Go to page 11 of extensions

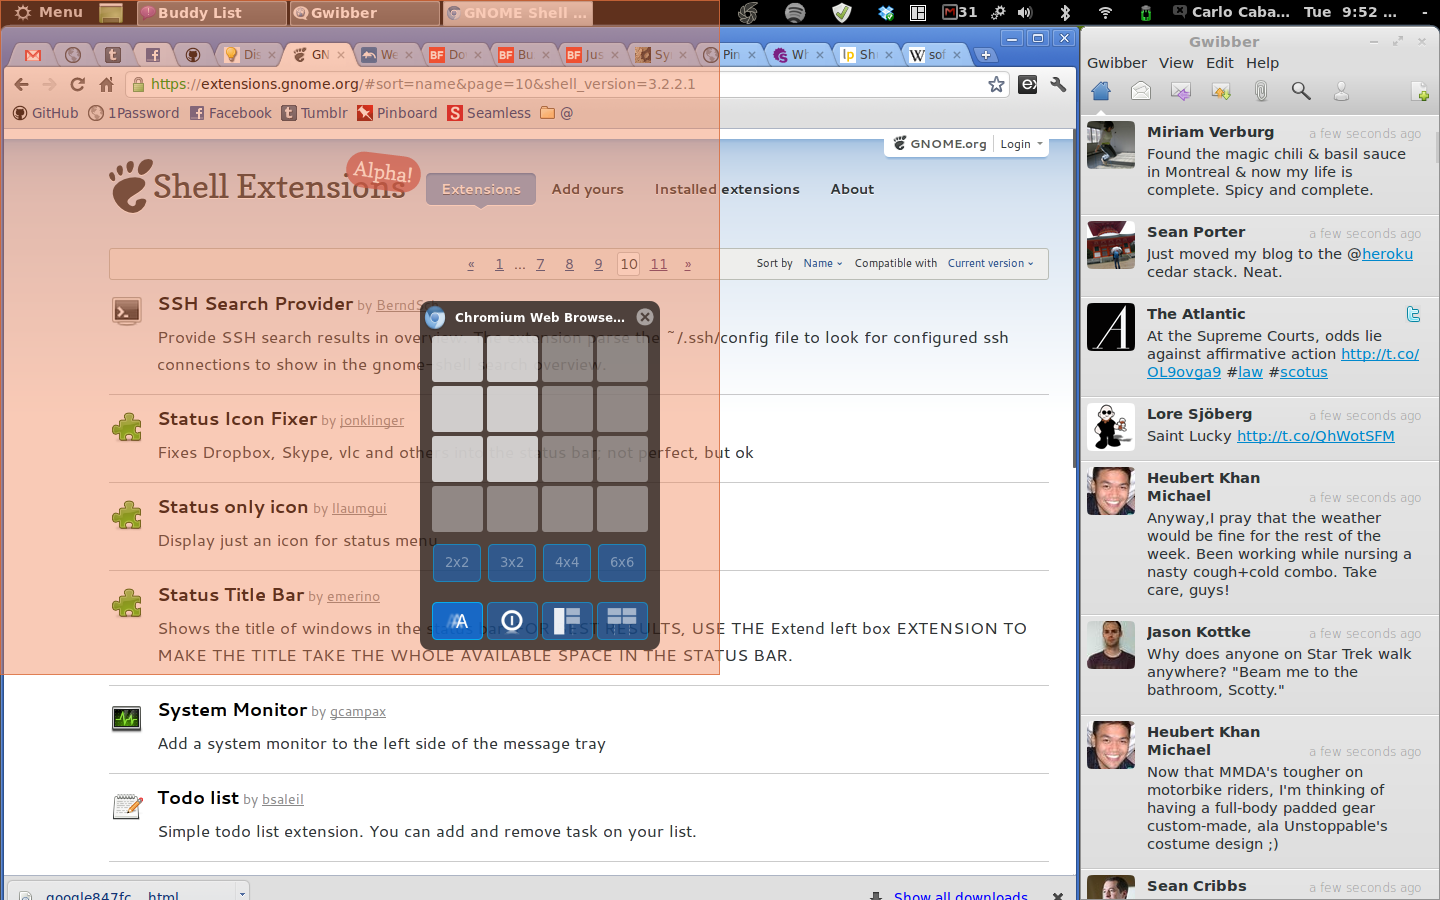[x=658, y=264]
